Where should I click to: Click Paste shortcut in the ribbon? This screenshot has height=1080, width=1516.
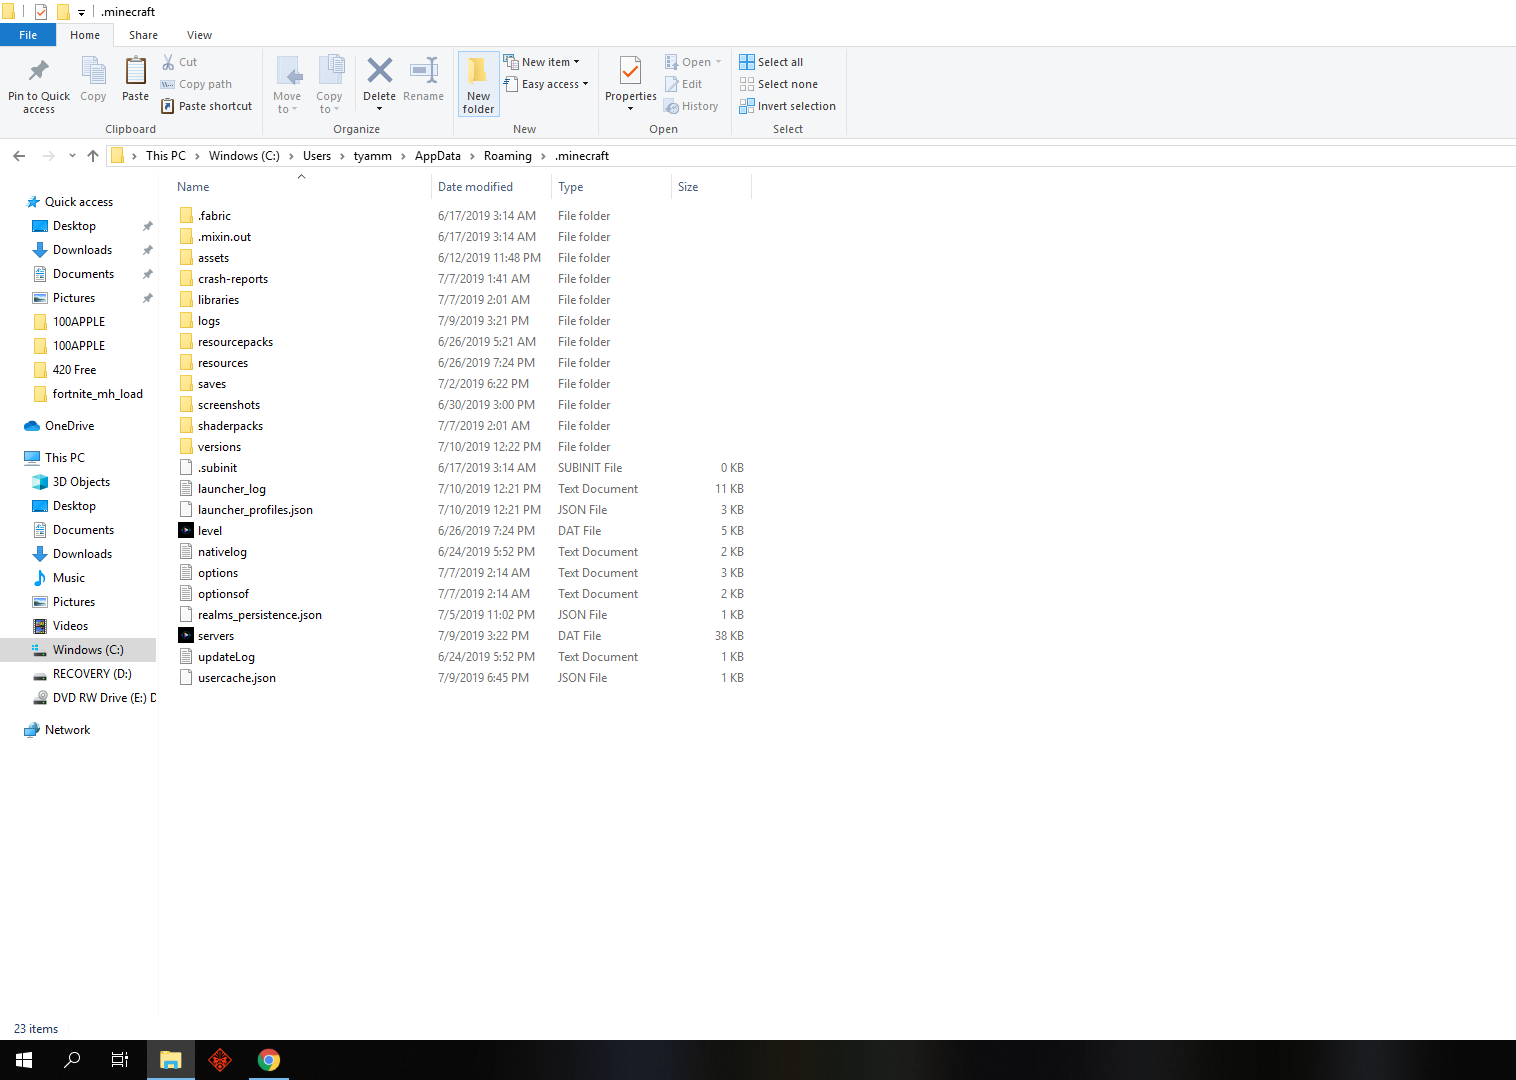(207, 106)
